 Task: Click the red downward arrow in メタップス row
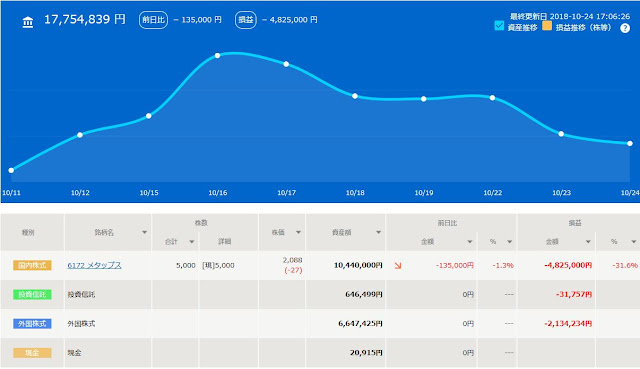[x=398, y=266]
